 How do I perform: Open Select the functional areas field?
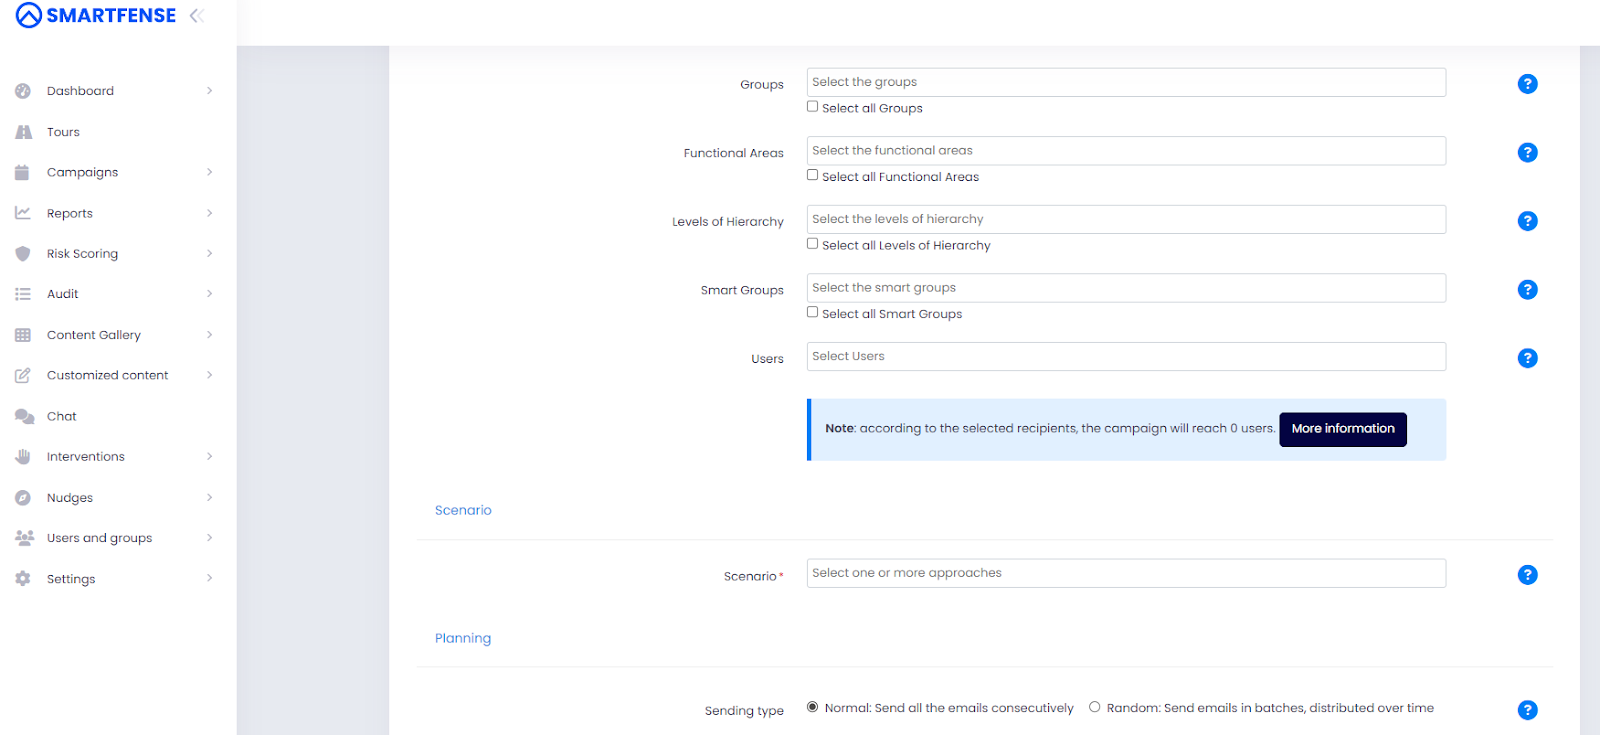(1126, 151)
